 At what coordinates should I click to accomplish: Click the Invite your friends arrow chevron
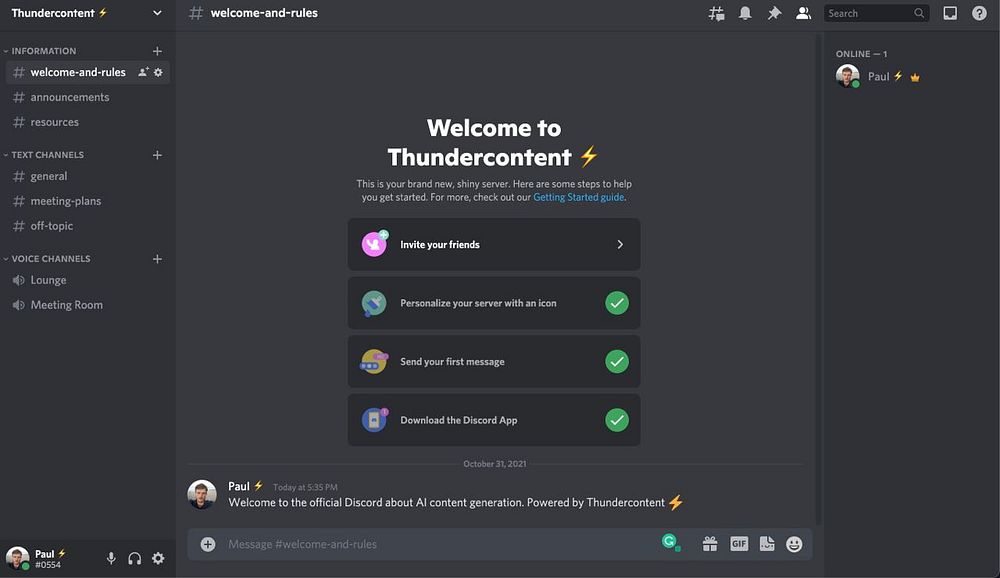pos(620,244)
